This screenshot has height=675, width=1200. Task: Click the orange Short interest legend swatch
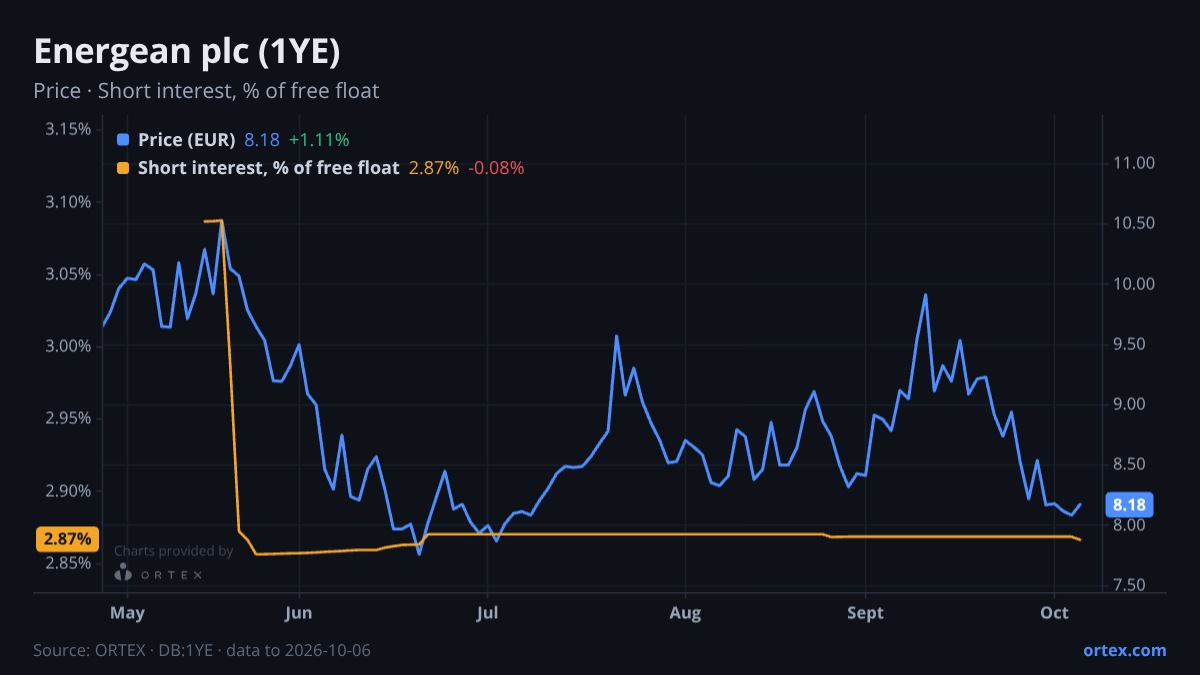point(123,168)
